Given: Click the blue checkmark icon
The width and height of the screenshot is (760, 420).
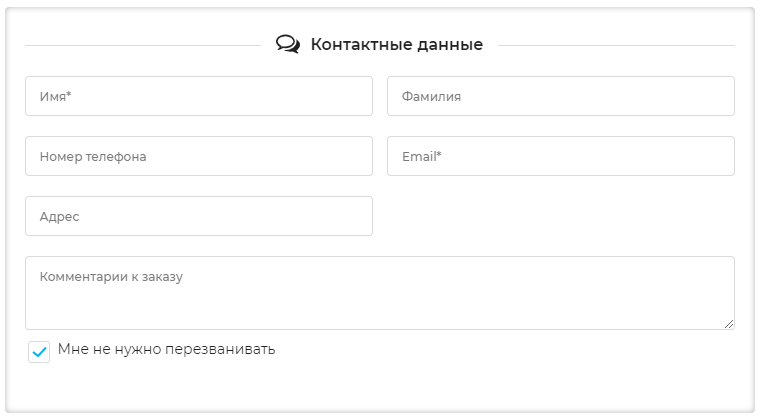Looking at the screenshot, I should 39,352.
